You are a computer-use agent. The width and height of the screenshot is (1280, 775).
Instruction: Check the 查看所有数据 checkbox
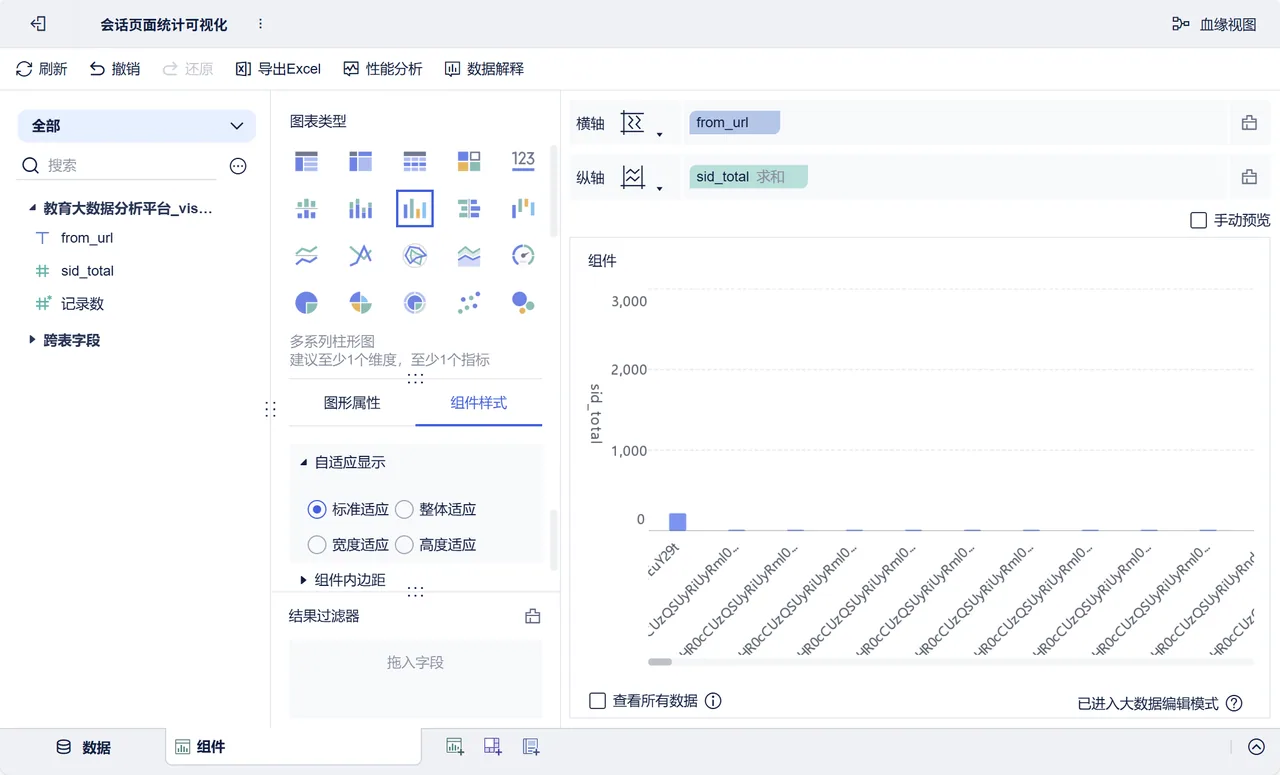(x=597, y=701)
